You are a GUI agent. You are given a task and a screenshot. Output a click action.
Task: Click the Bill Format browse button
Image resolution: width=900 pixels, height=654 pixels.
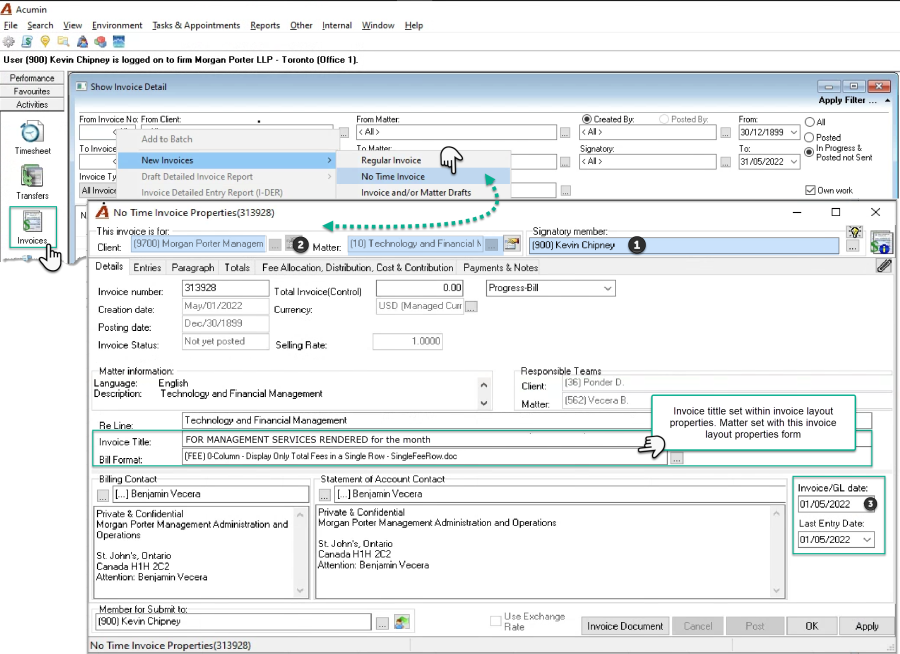(677, 458)
